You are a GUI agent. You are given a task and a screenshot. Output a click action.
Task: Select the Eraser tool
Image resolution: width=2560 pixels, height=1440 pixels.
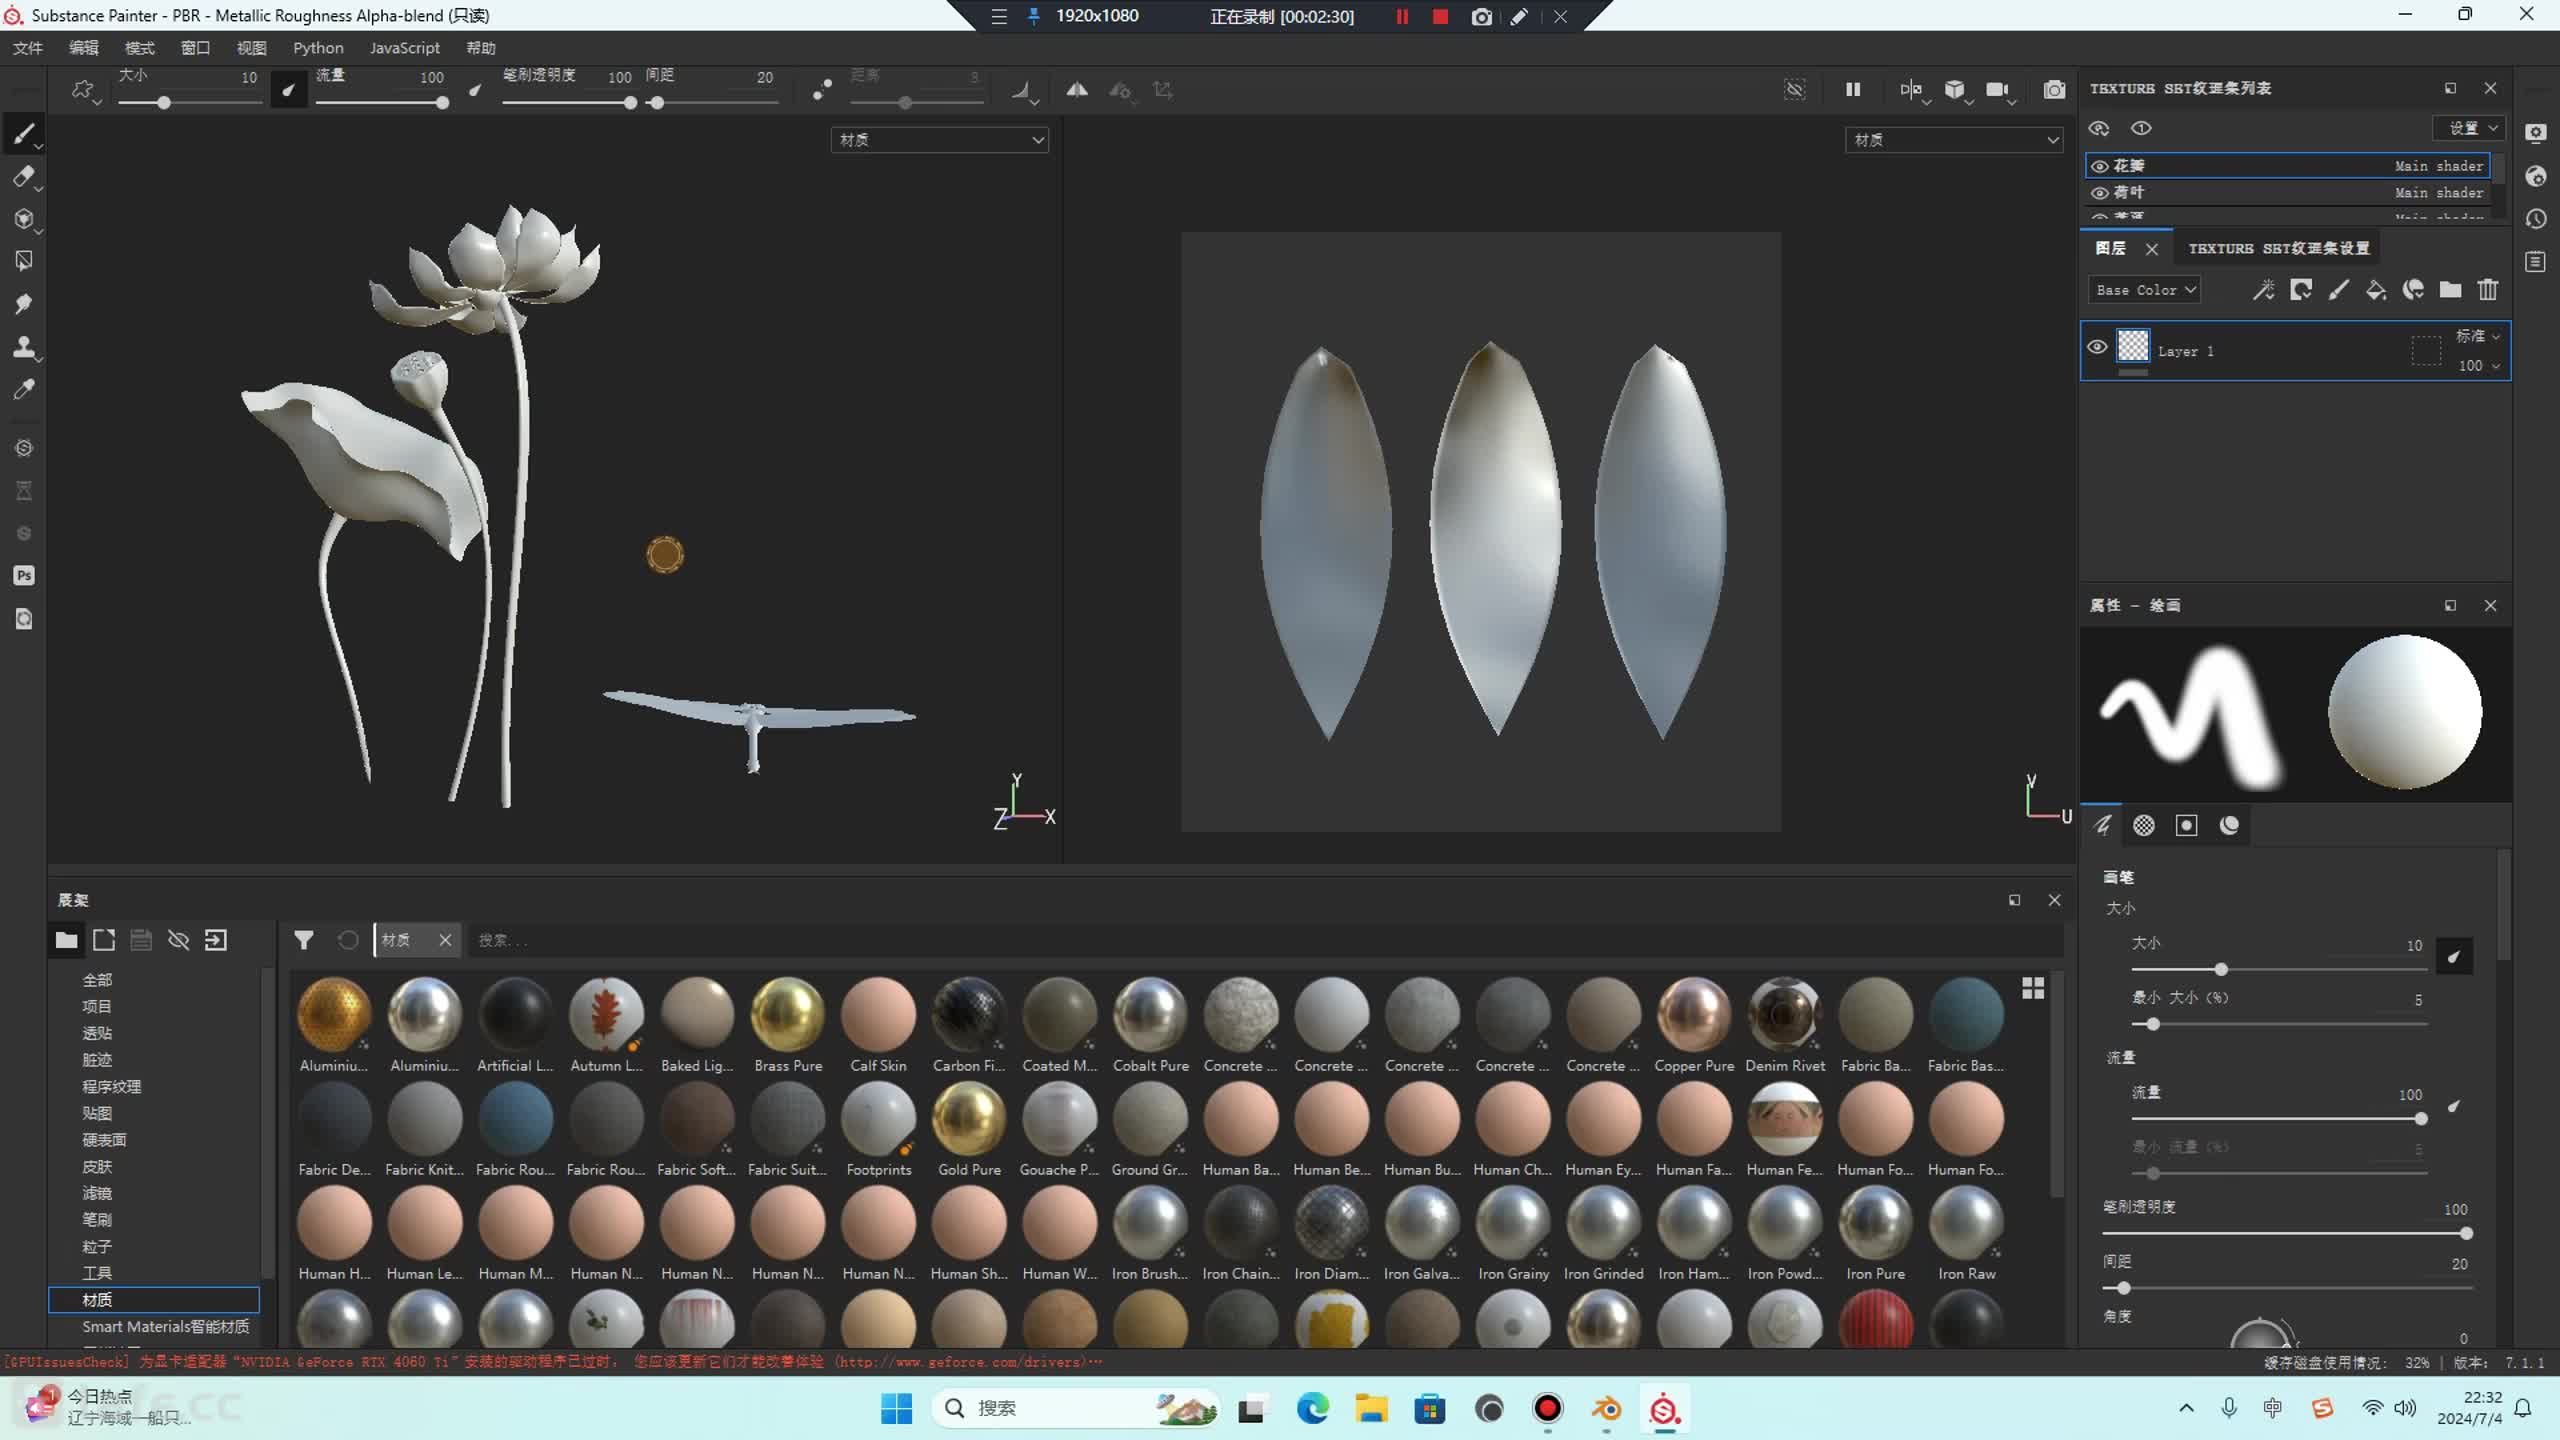point(24,177)
